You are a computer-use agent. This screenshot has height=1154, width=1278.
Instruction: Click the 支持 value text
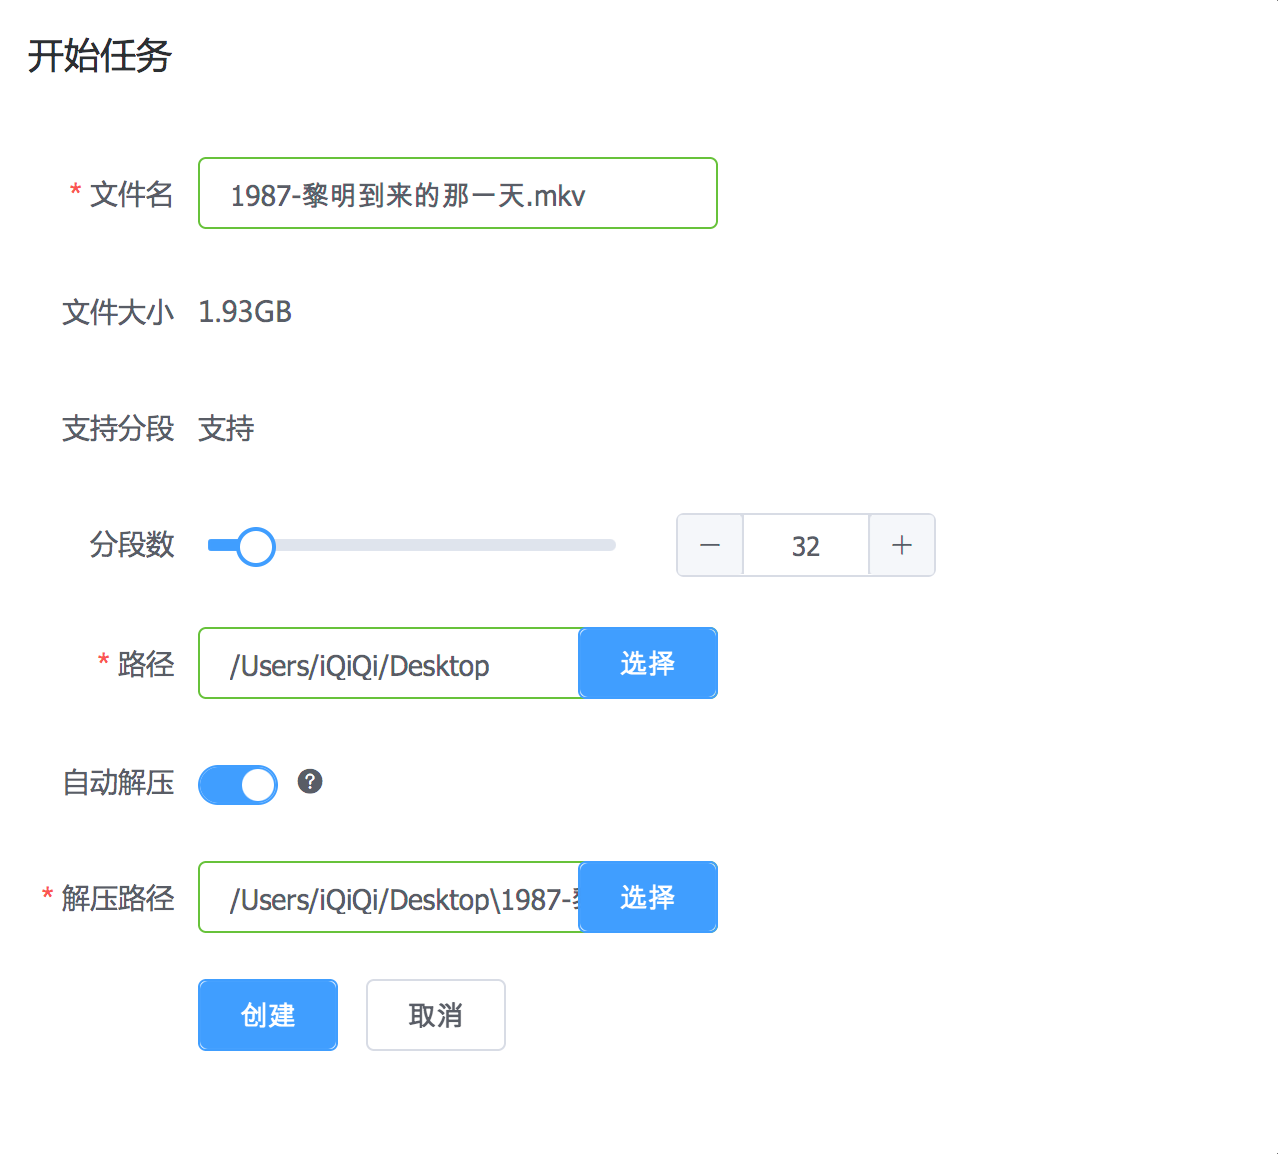[226, 429]
